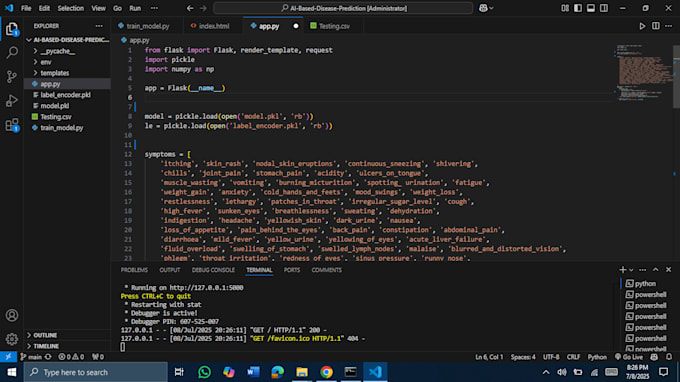The height and width of the screenshot is (382, 680).
Task: Change end of line sequence CRLF
Action: [x=573, y=357]
